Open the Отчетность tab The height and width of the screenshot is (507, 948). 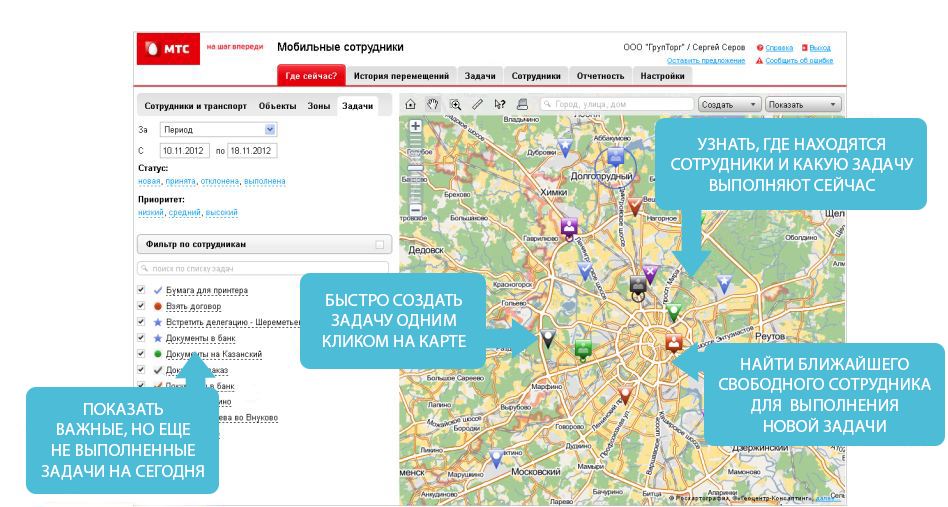(600, 76)
